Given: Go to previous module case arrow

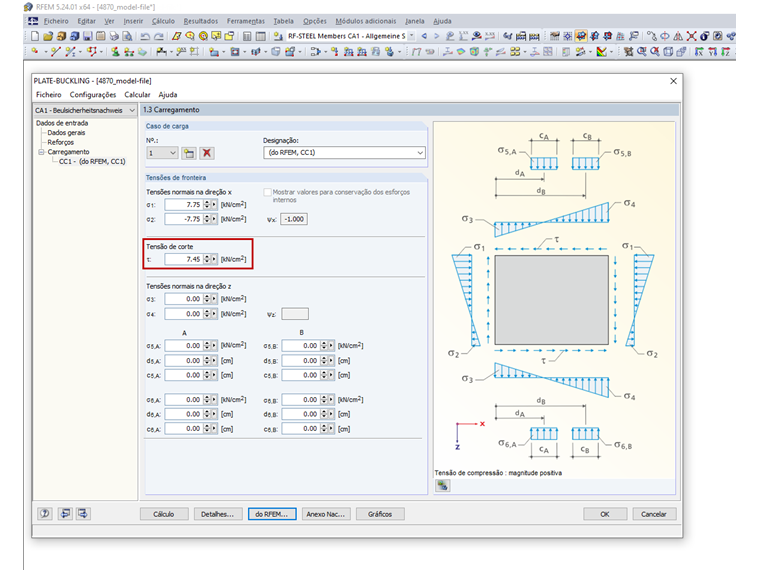Looking at the screenshot, I should (x=424, y=36).
